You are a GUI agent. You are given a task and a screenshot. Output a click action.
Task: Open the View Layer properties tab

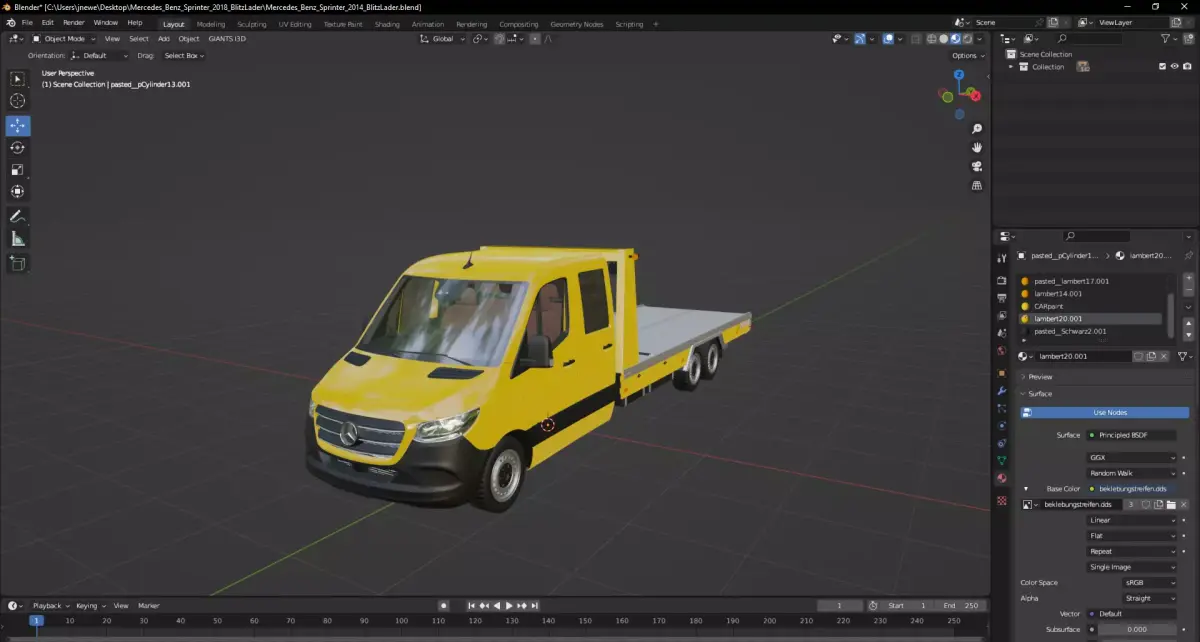pyautogui.click(x=1002, y=316)
